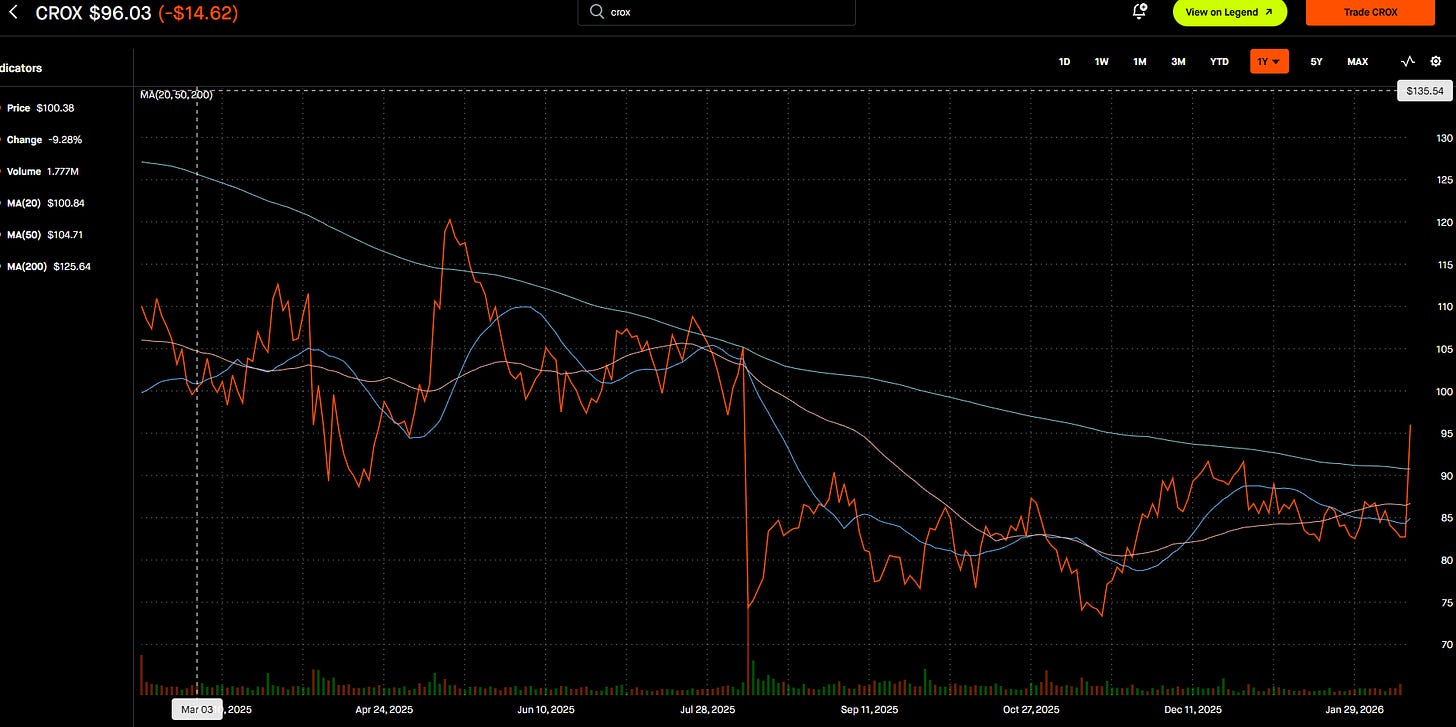Screen dimensions: 1456x727
Task: Click the -$14.62 change value in header
Action: pos(198,13)
